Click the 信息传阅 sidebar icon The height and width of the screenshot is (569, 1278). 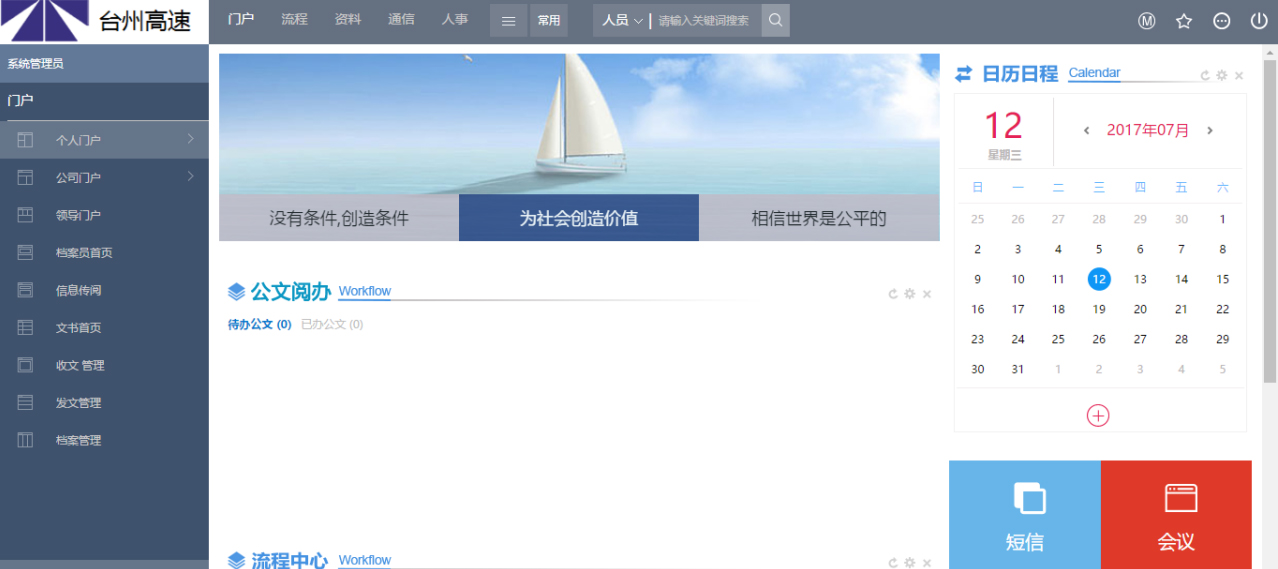click(x=26, y=290)
